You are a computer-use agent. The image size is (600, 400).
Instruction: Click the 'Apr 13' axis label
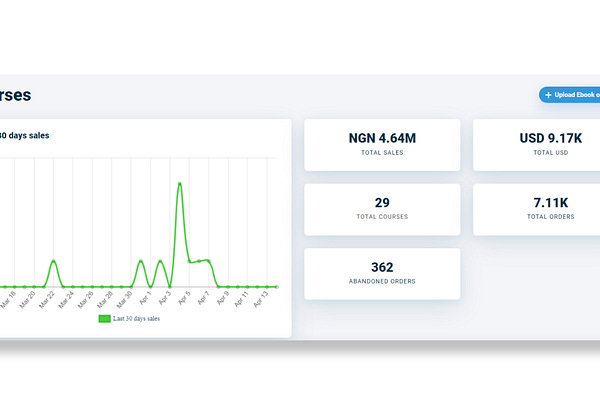pyautogui.click(x=261, y=299)
